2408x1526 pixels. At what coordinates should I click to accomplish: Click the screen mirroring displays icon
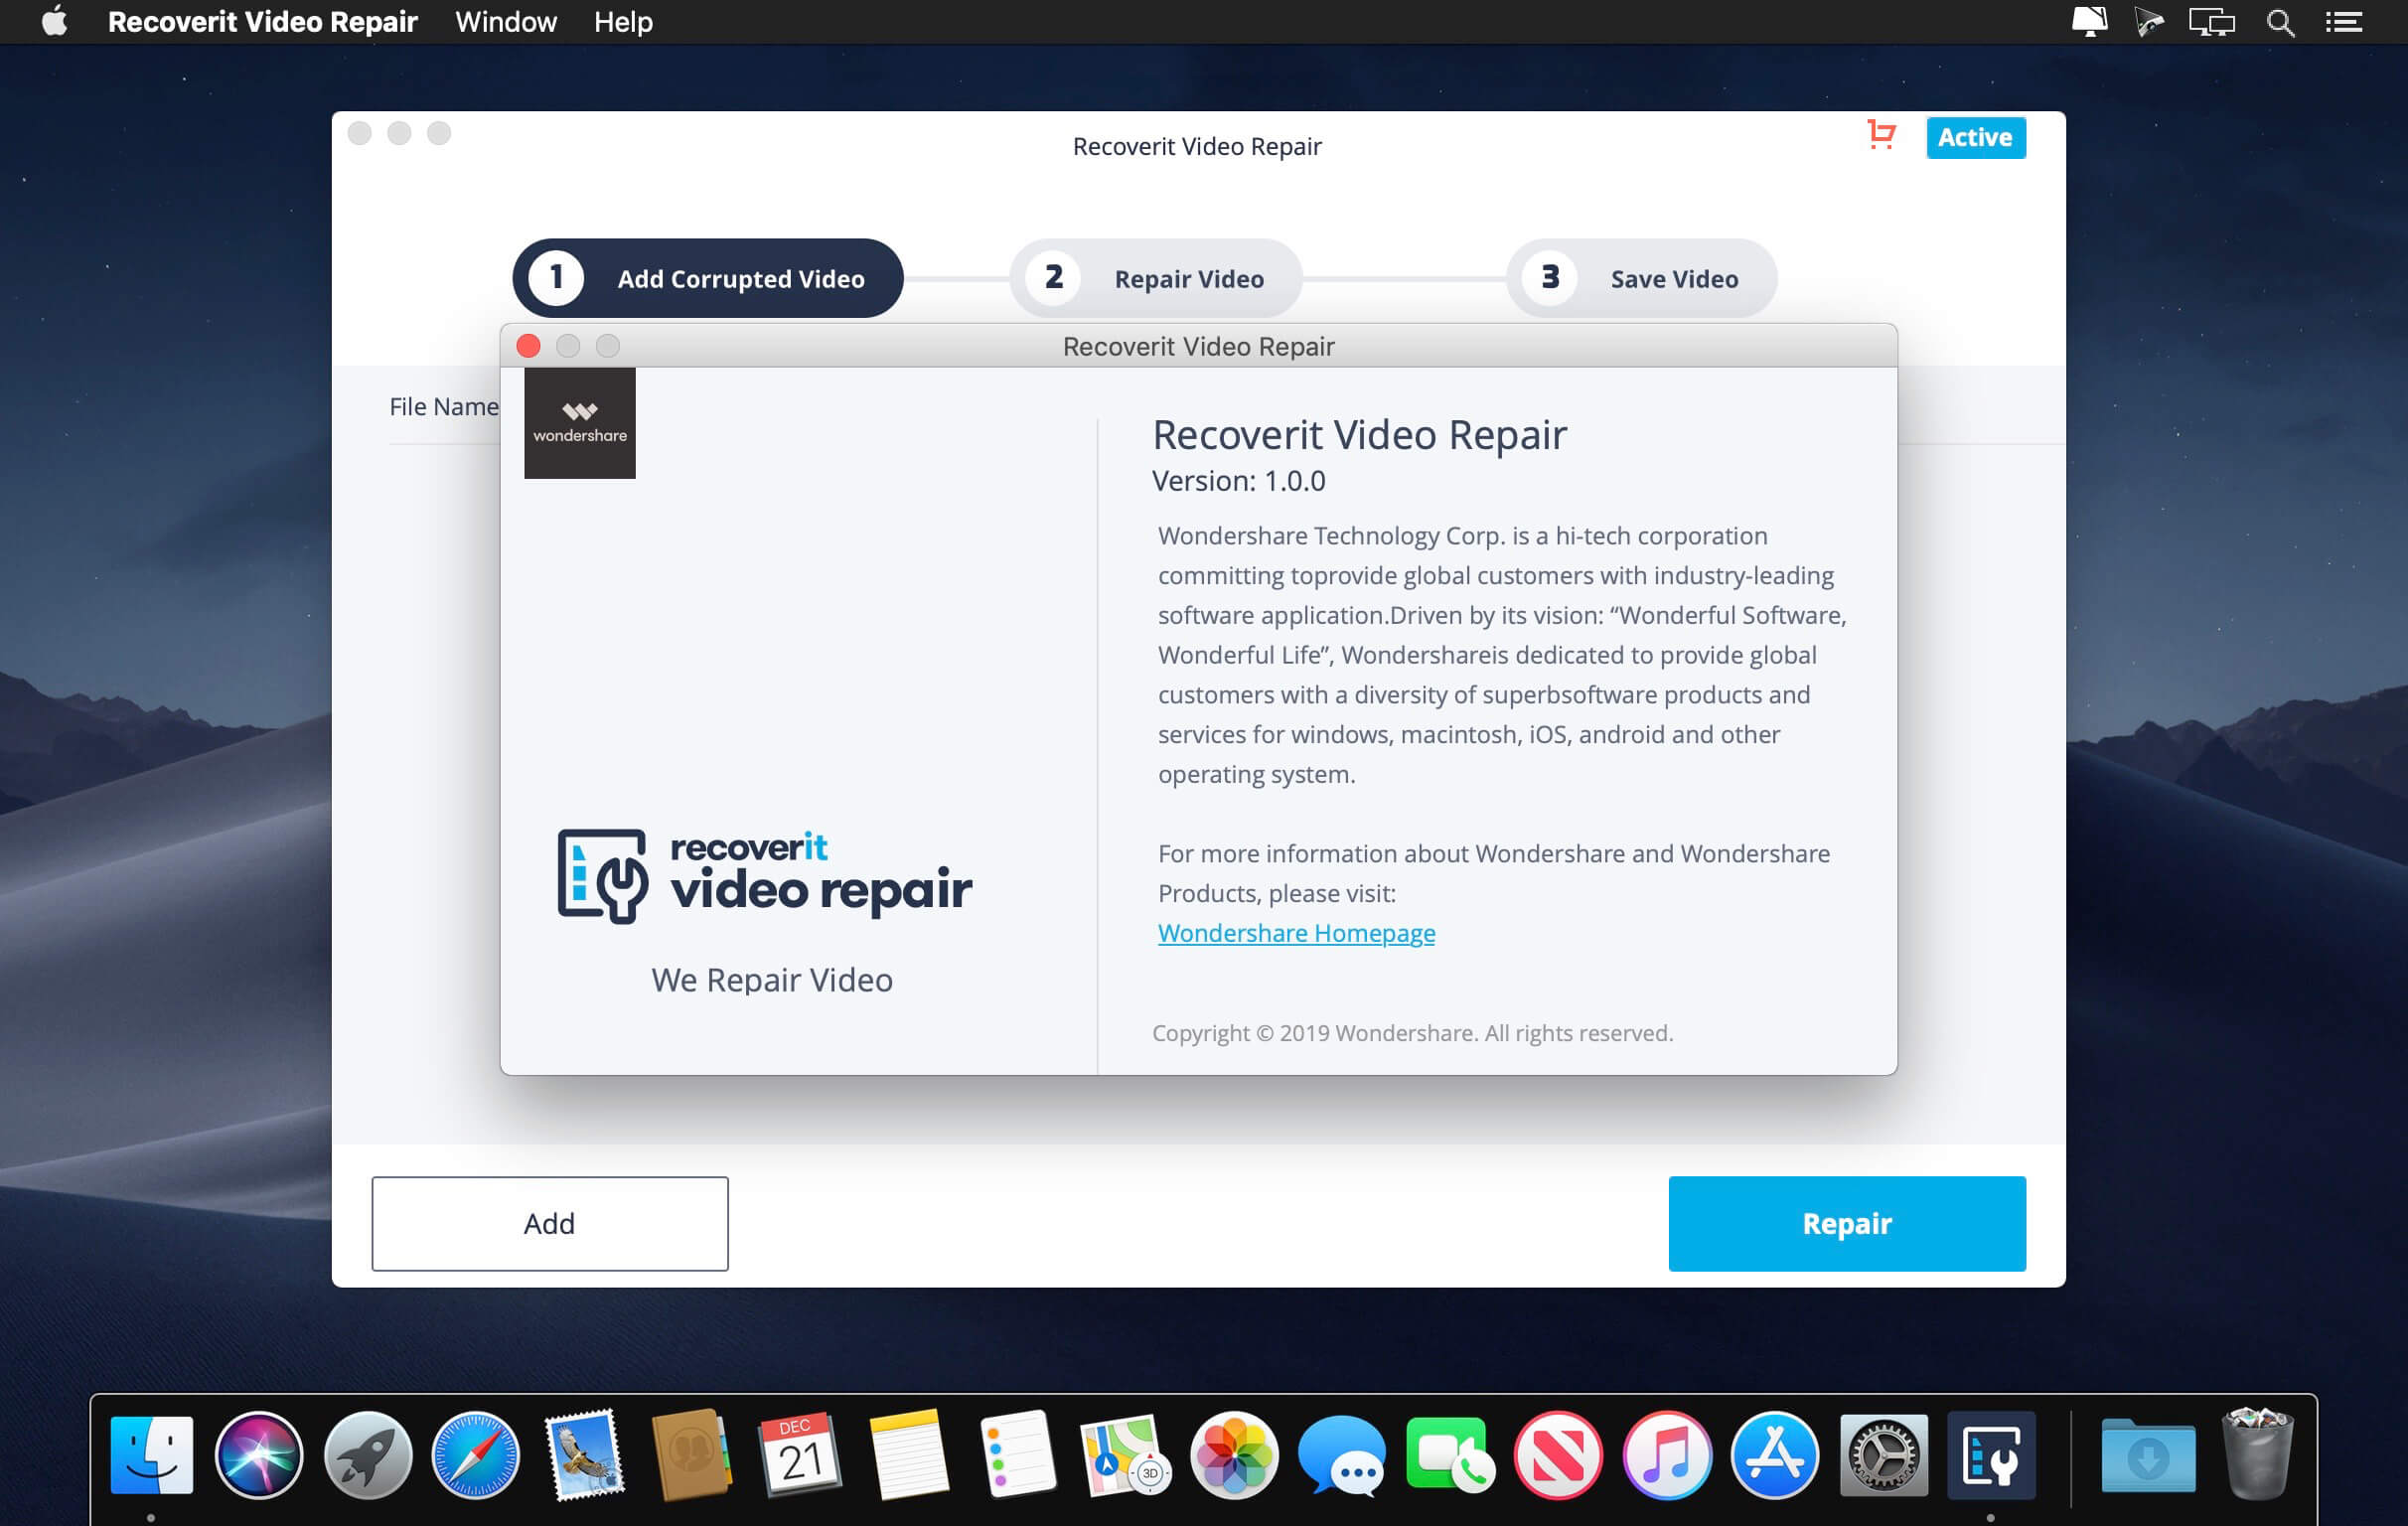click(x=2212, y=22)
